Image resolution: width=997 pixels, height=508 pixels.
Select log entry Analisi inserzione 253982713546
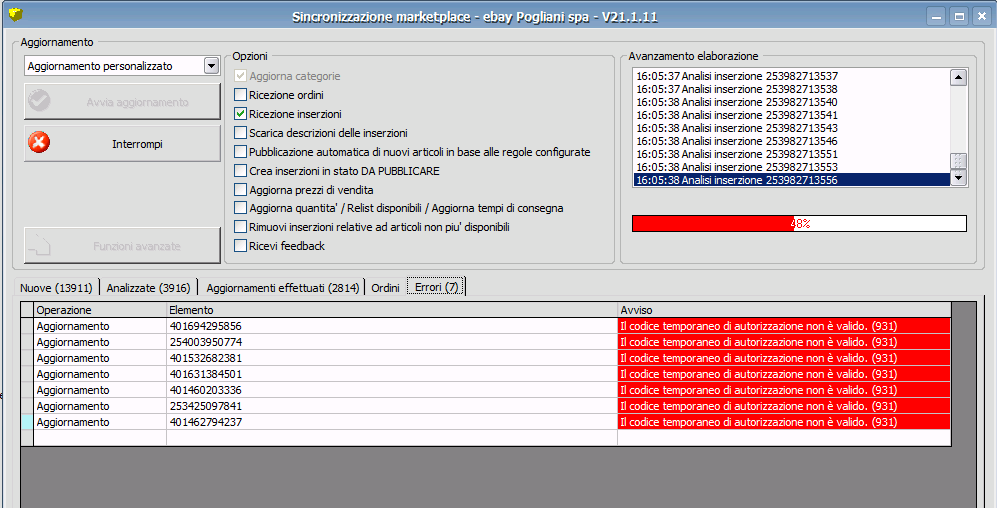coord(792,141)
